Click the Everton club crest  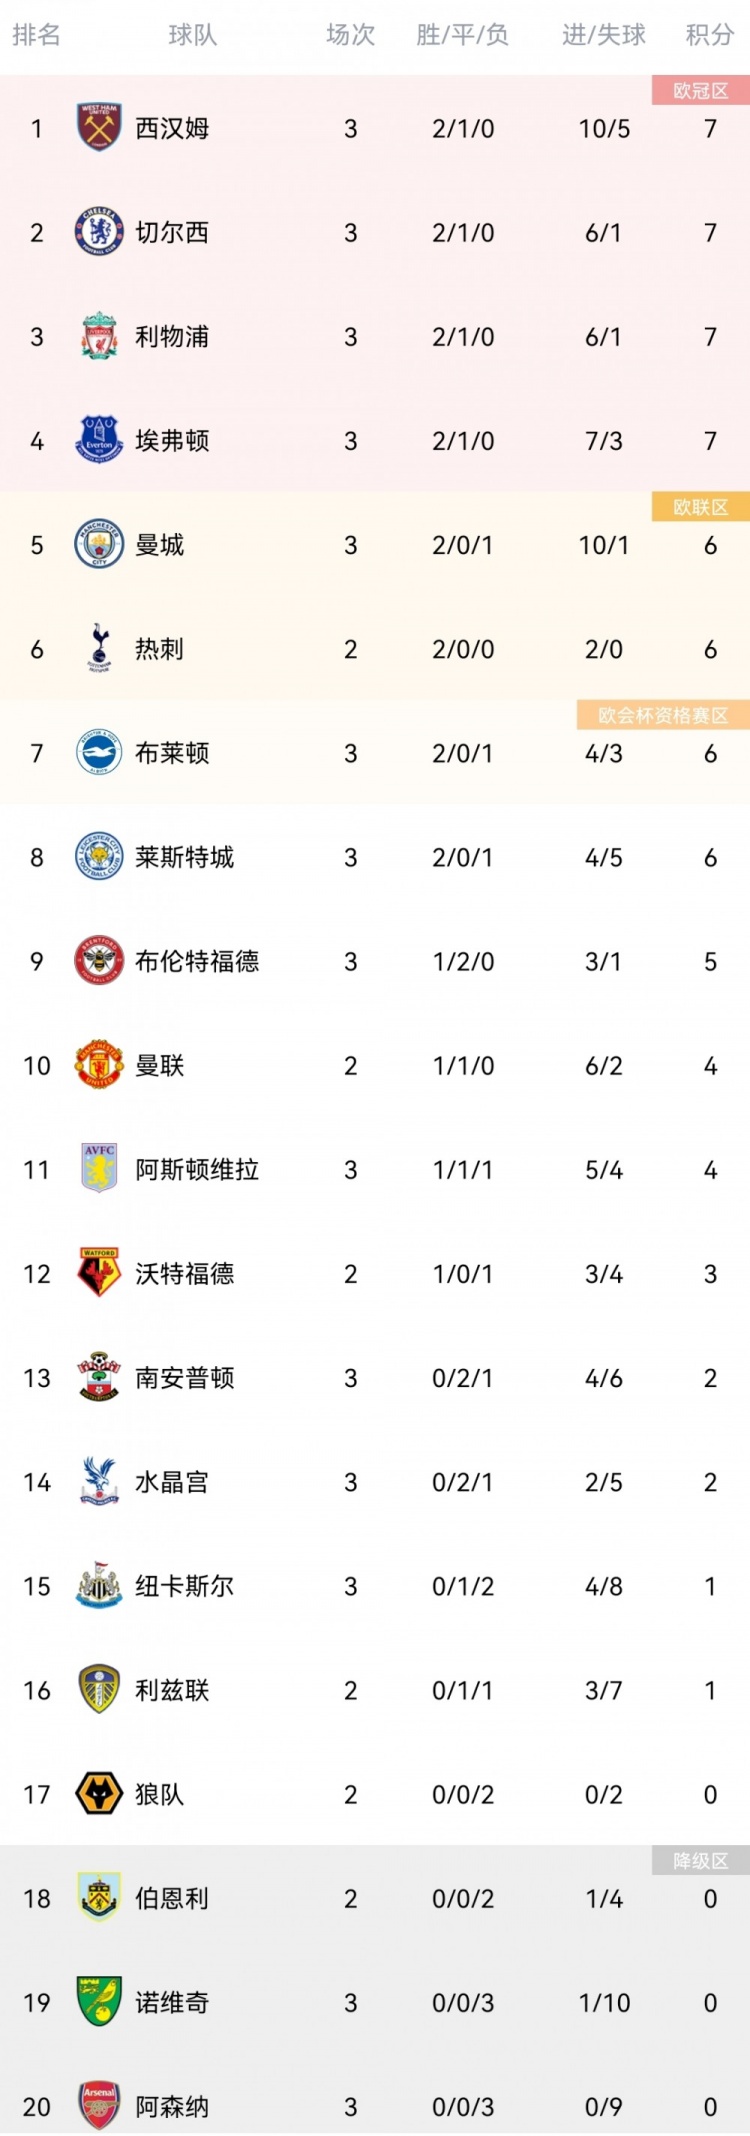coord(99,440)
